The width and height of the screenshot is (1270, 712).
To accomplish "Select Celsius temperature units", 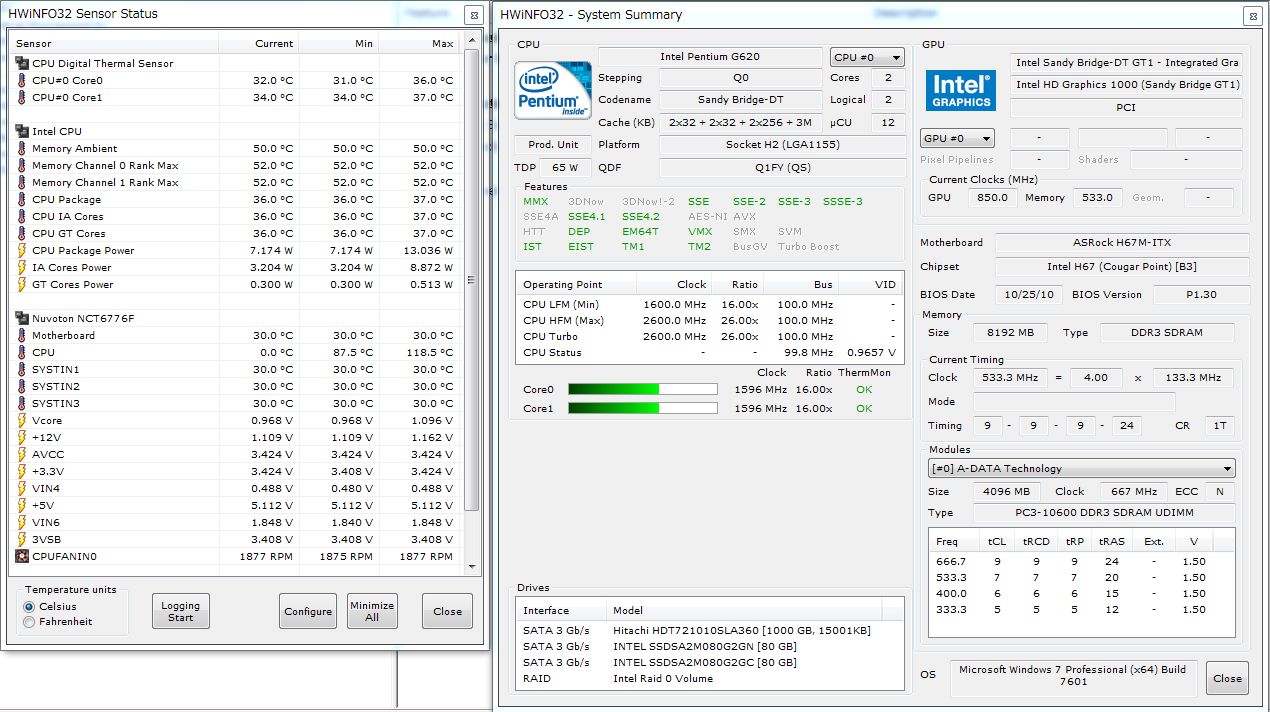I will point(29,606).
